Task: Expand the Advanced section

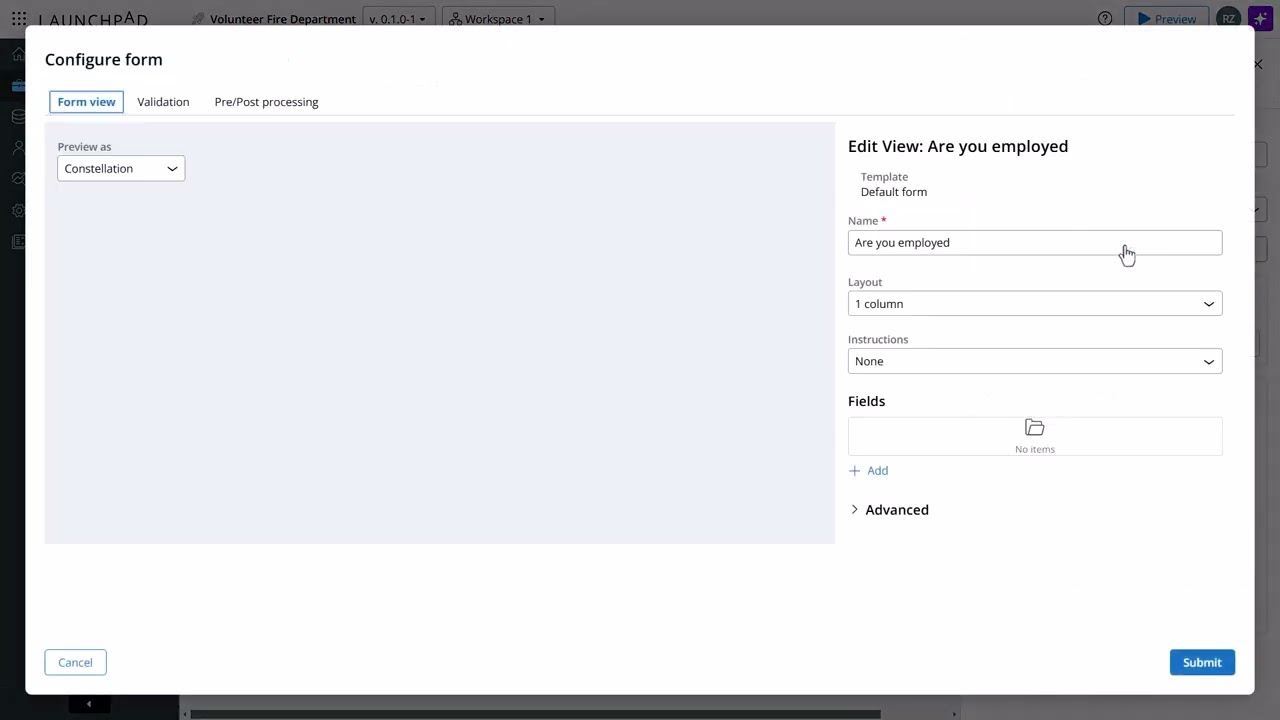Action: pyautogui.click(x=889, y=510)
